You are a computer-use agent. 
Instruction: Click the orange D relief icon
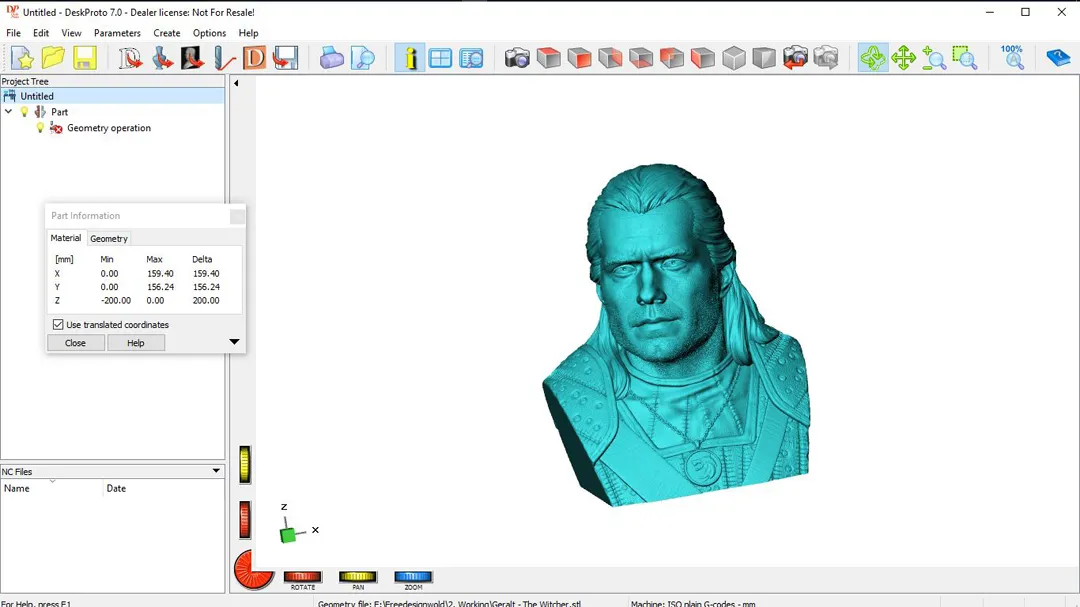[254, 58]
